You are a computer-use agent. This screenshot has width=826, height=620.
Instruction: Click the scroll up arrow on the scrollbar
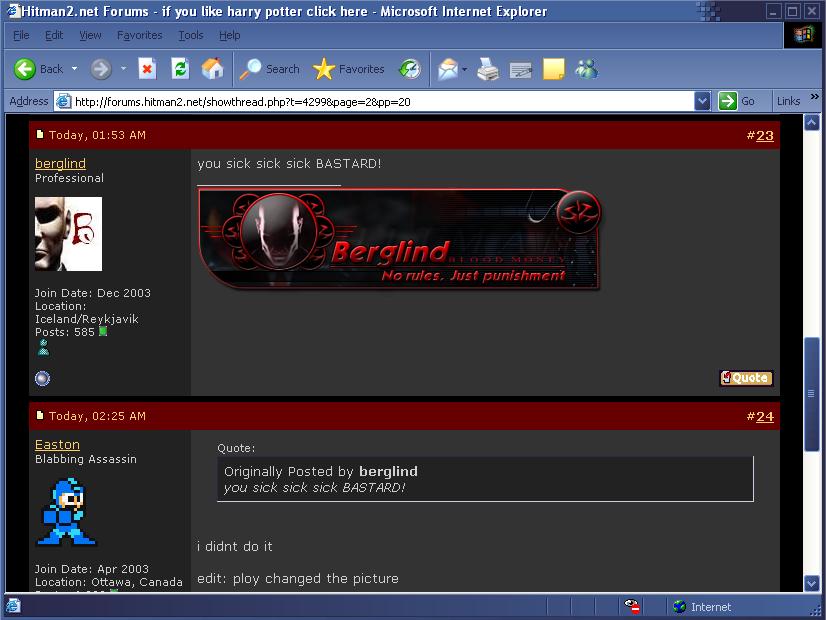tap(811, 123)
